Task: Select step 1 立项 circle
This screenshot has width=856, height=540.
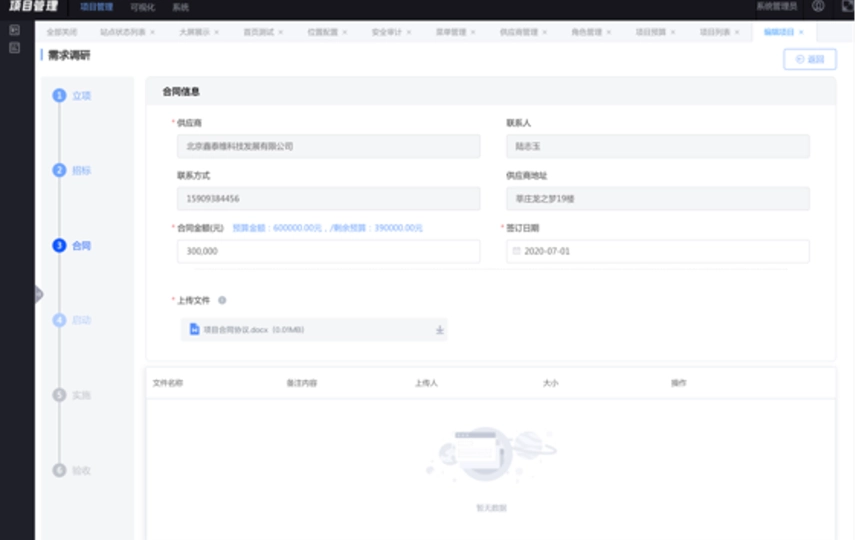Action: (x=59, y=96)
